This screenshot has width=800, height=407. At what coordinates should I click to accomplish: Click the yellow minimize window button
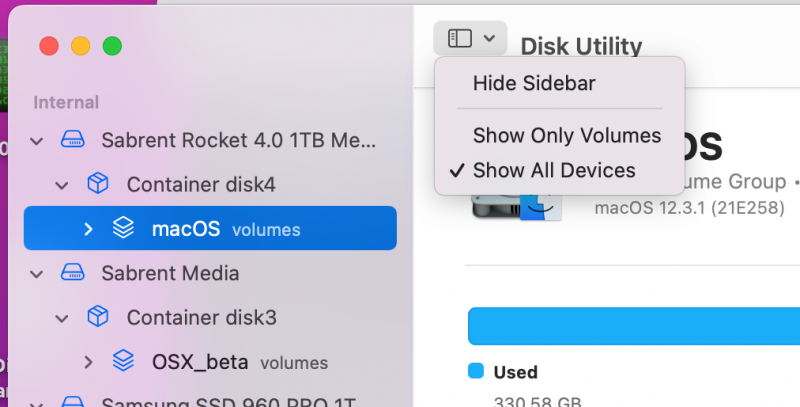pos(80,46)
